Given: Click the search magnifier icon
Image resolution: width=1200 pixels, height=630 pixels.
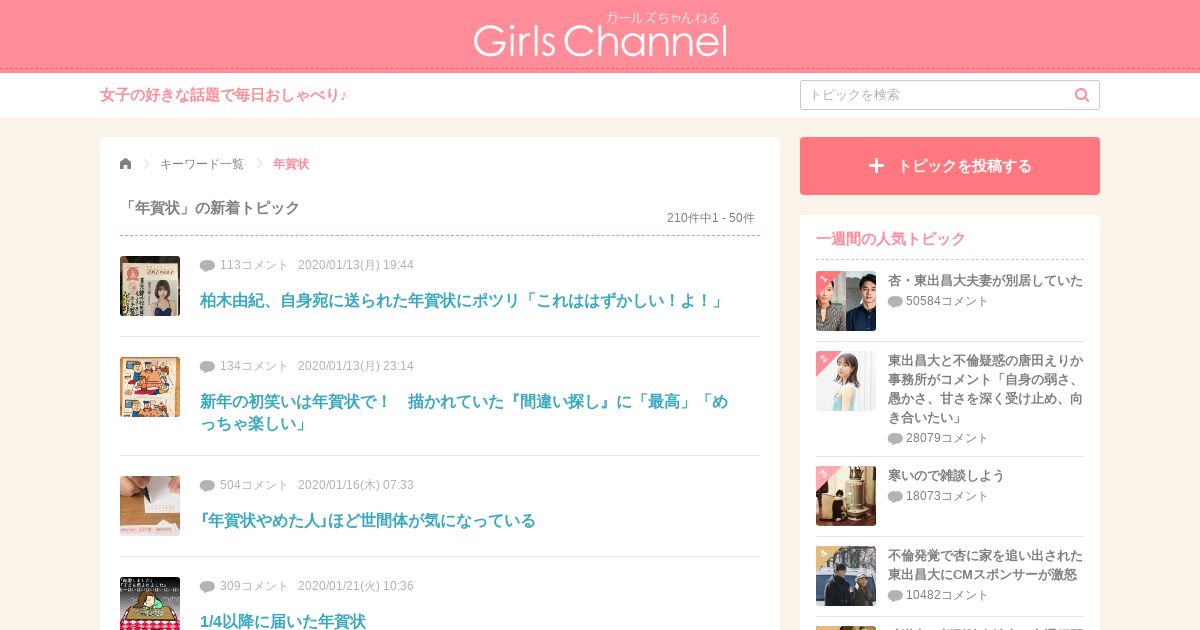Looking at the screenshot, I should [x=1082, y=95].
